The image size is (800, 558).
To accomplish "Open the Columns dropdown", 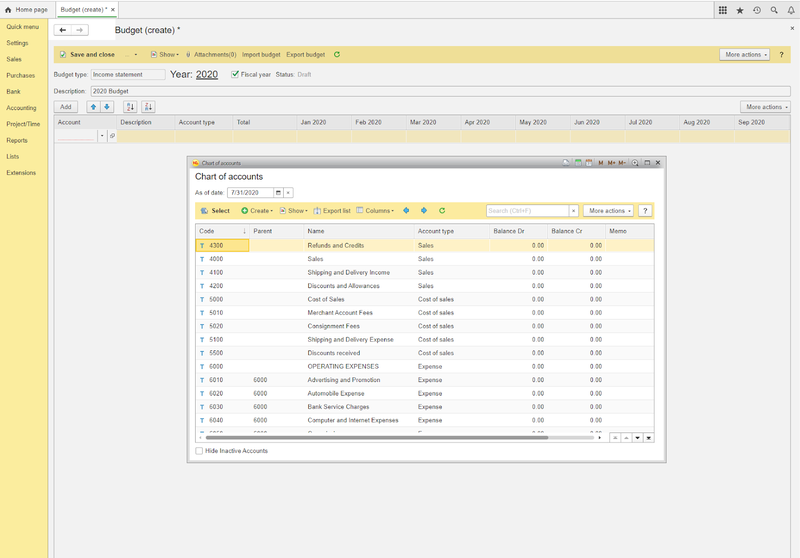I will coord(376,211).
